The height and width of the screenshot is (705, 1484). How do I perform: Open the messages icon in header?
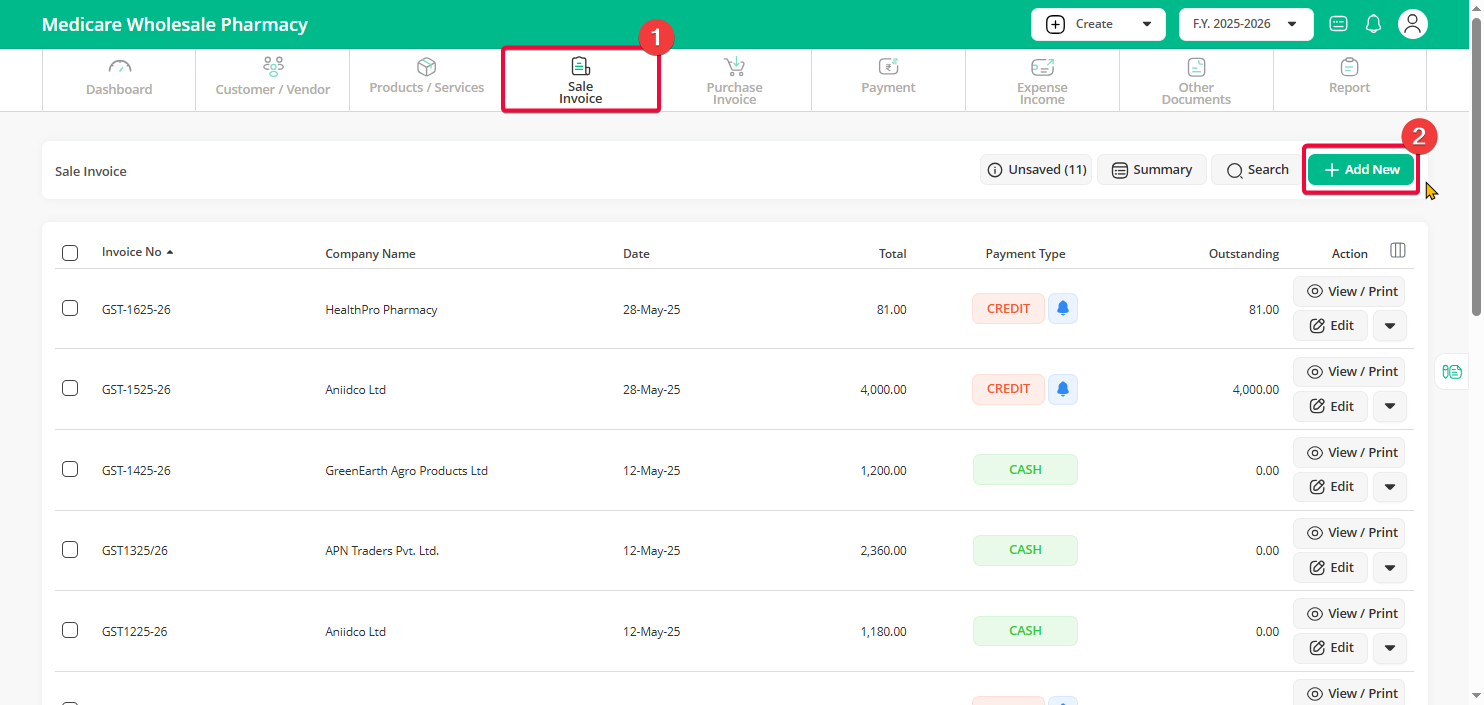click(1339, 24)
